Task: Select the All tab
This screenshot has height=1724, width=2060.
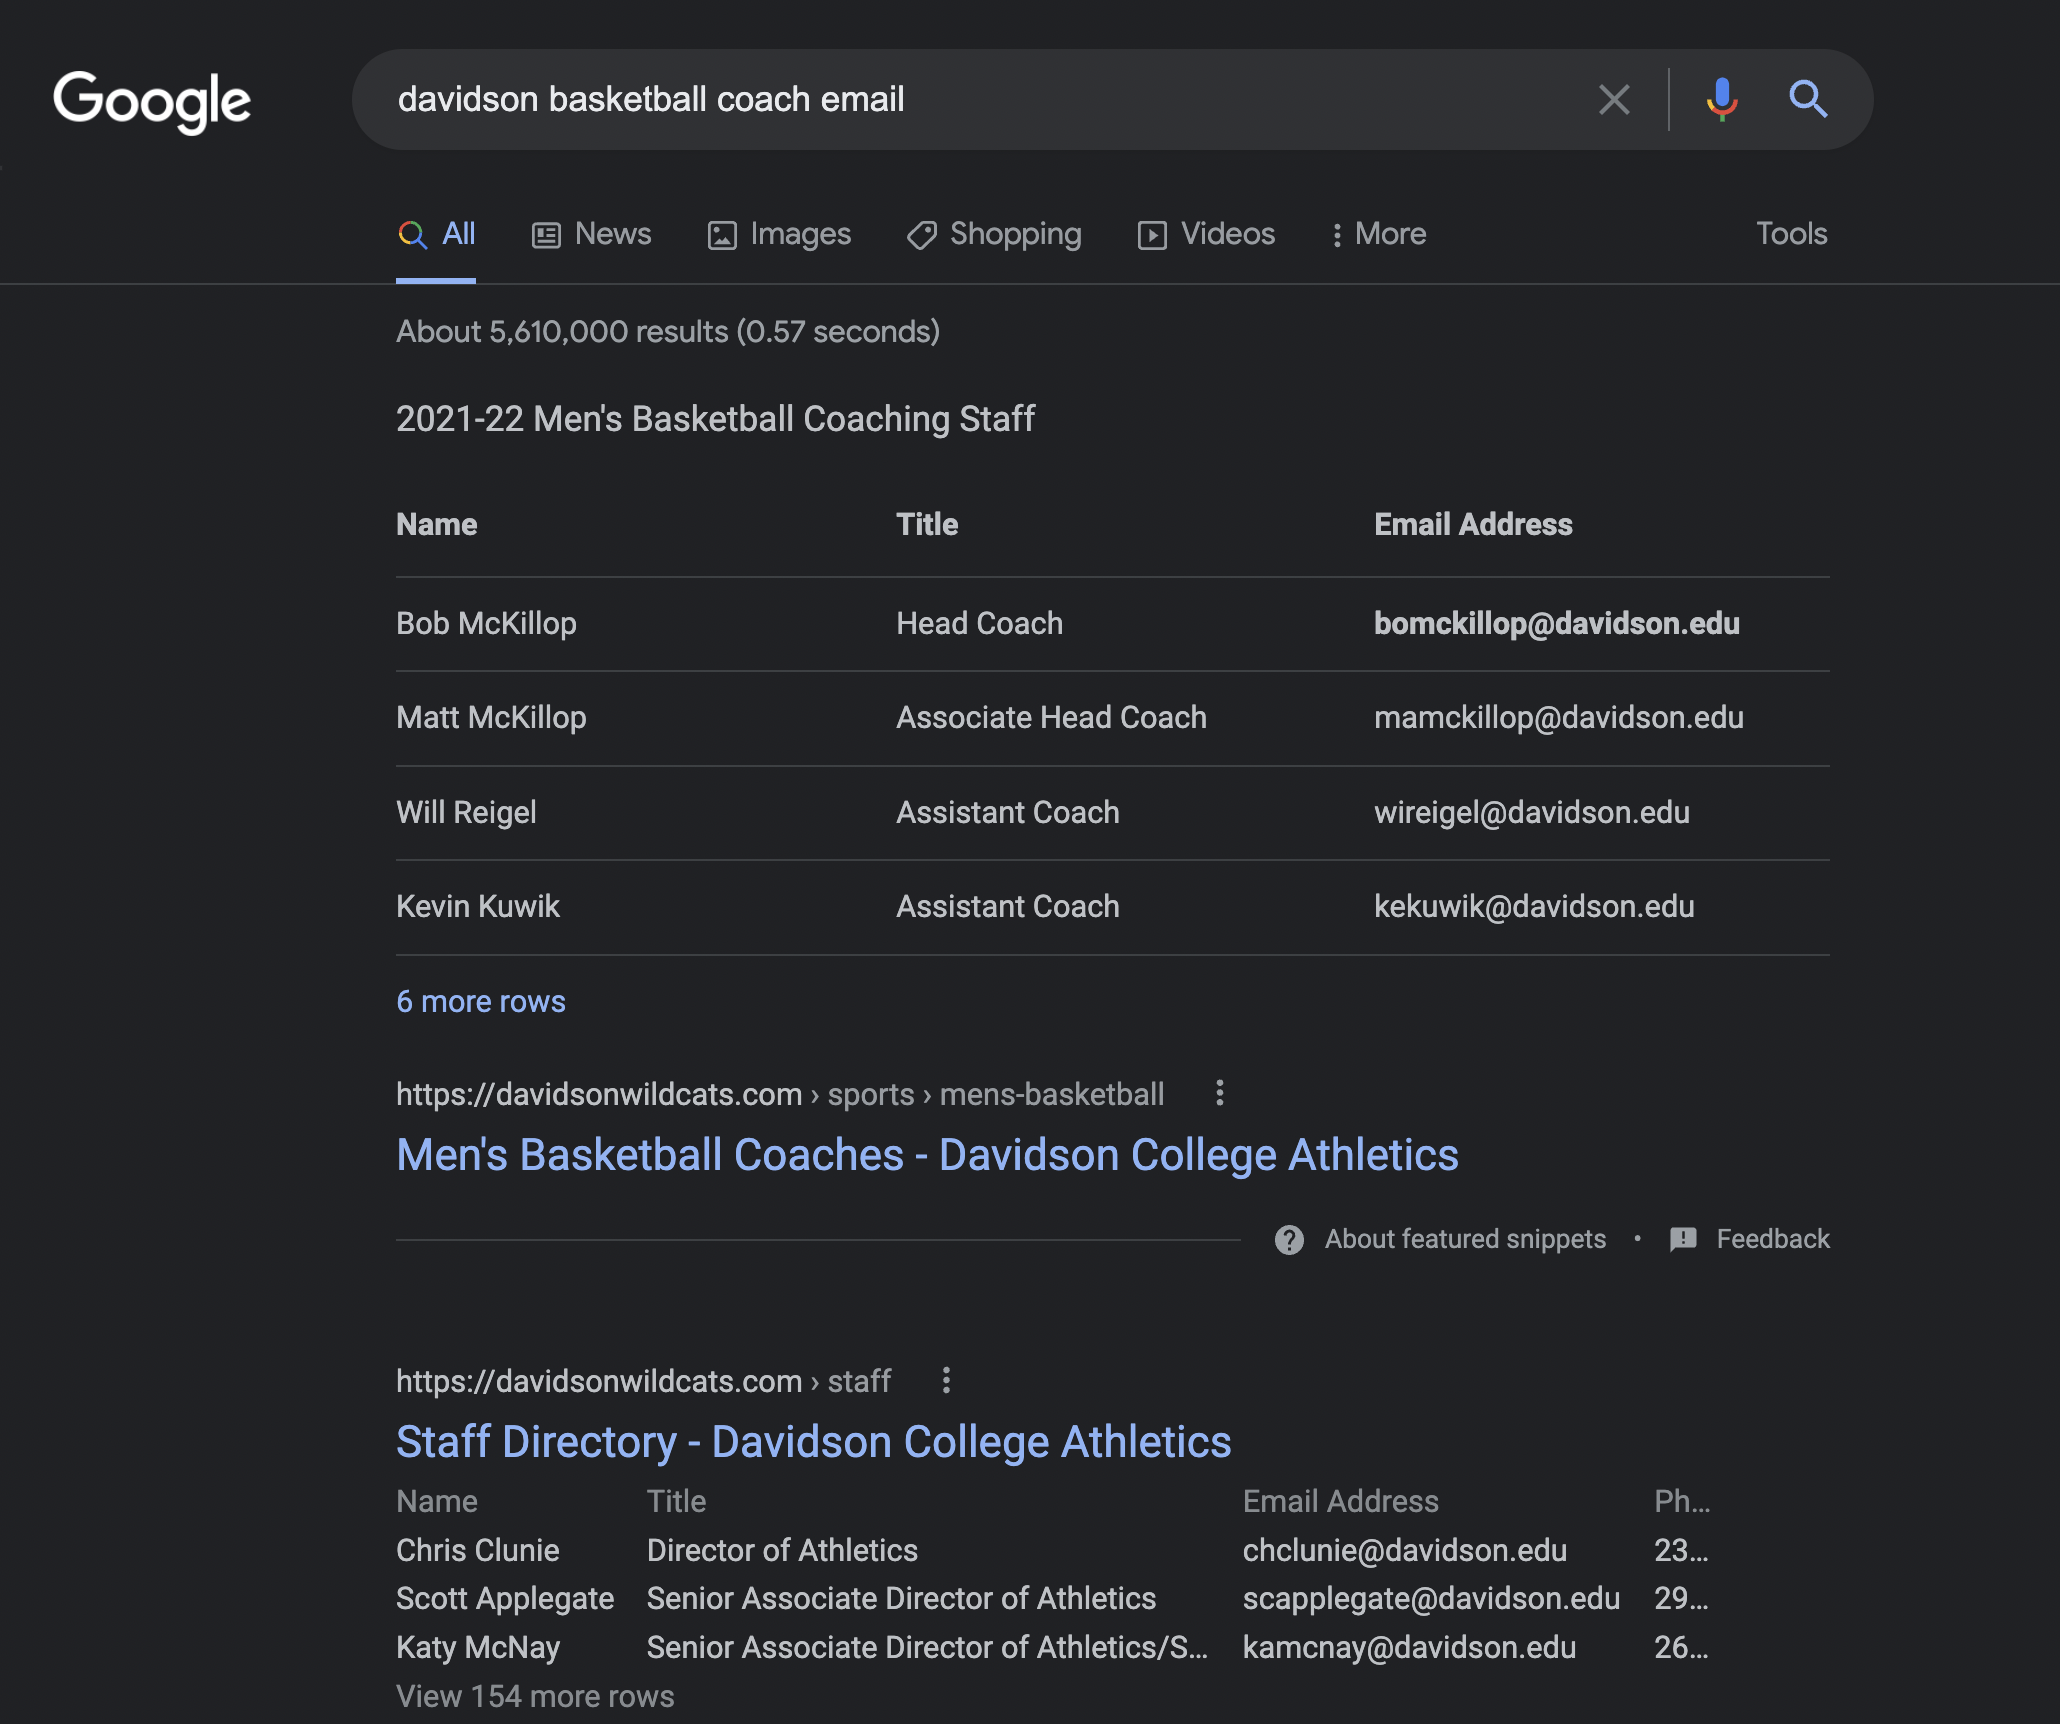Action: (x=436, y=234)
